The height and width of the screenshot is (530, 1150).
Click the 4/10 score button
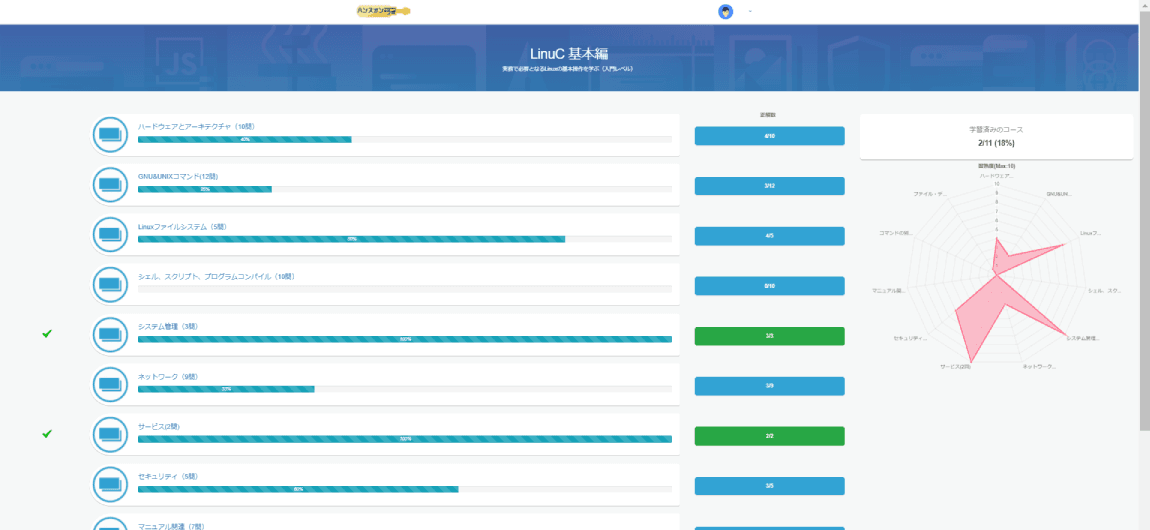tap(769, 136)
